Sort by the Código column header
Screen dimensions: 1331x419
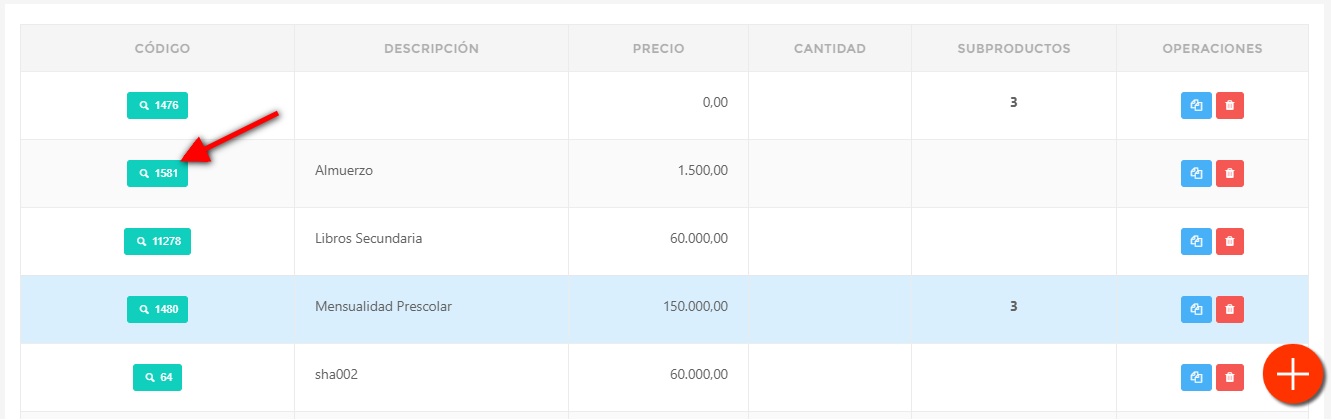click(162, 48)
